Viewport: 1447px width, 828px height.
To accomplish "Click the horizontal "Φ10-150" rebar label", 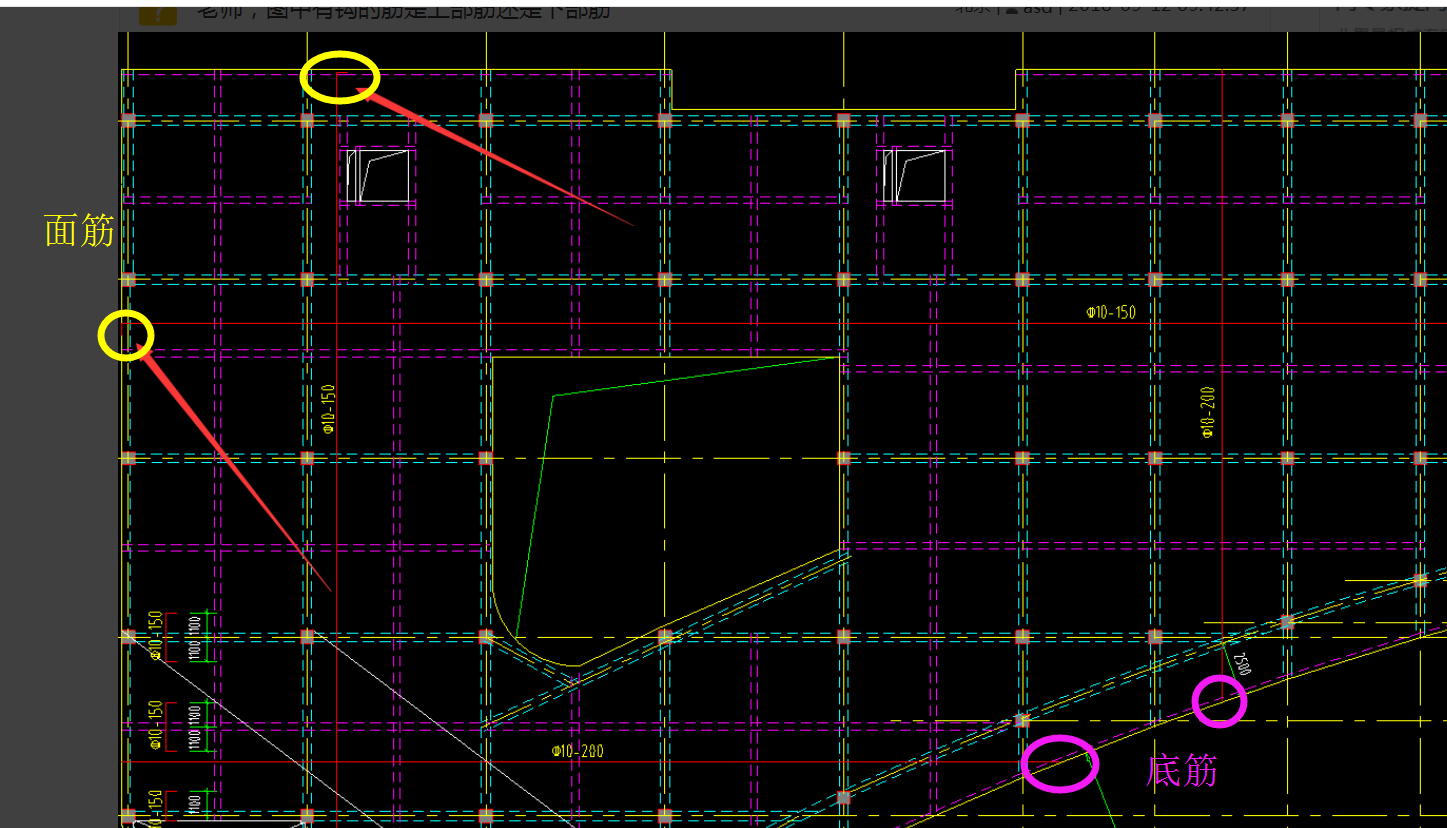I will 1111,312.
